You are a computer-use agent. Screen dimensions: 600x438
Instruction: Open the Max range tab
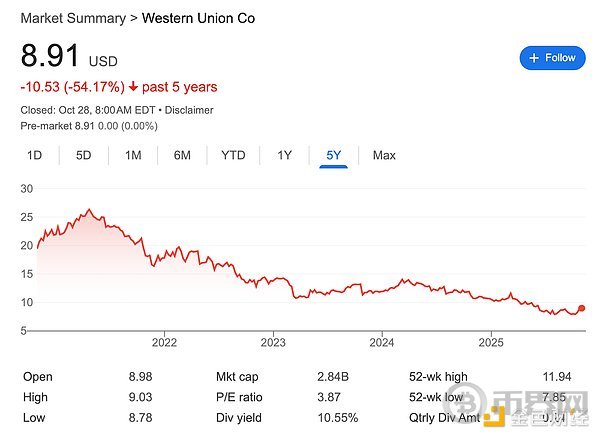tap(384, 155)
